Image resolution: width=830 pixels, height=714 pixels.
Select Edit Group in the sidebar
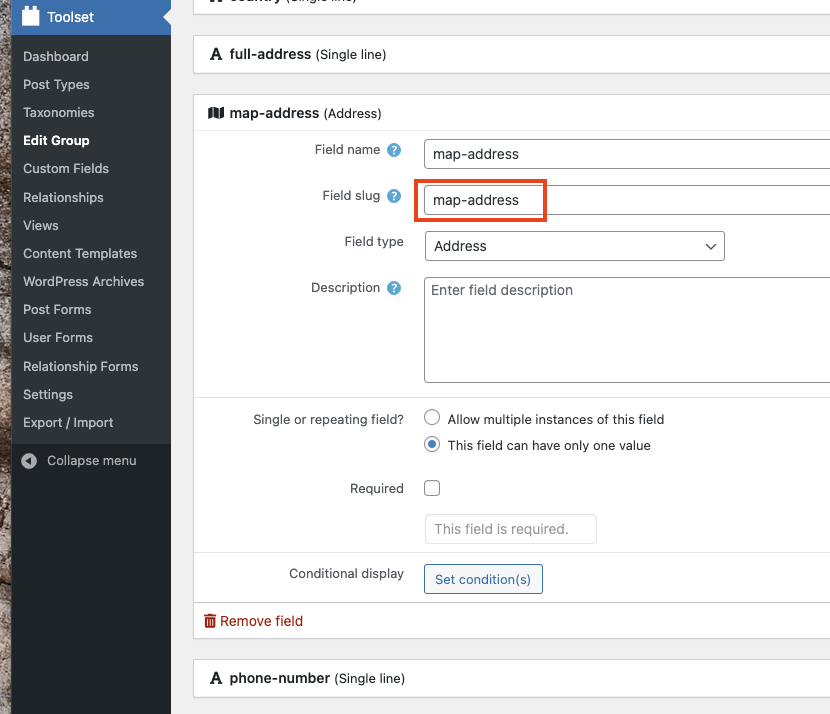tap(56, 141)
